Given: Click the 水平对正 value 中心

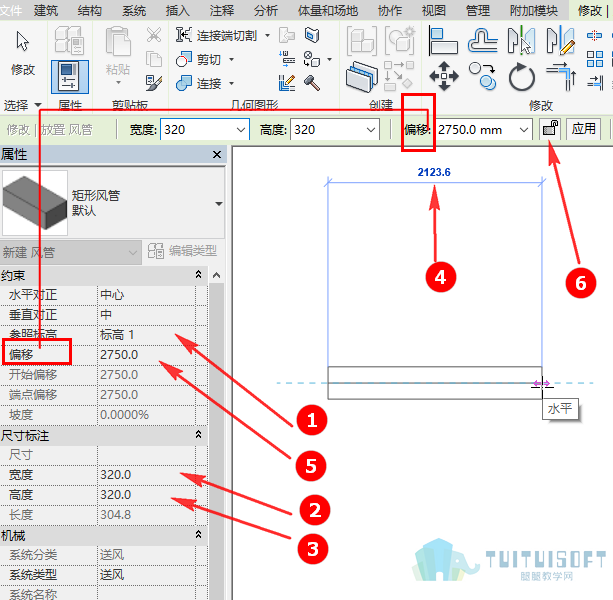Looking at the screenshot, I should tap(146, 295).
